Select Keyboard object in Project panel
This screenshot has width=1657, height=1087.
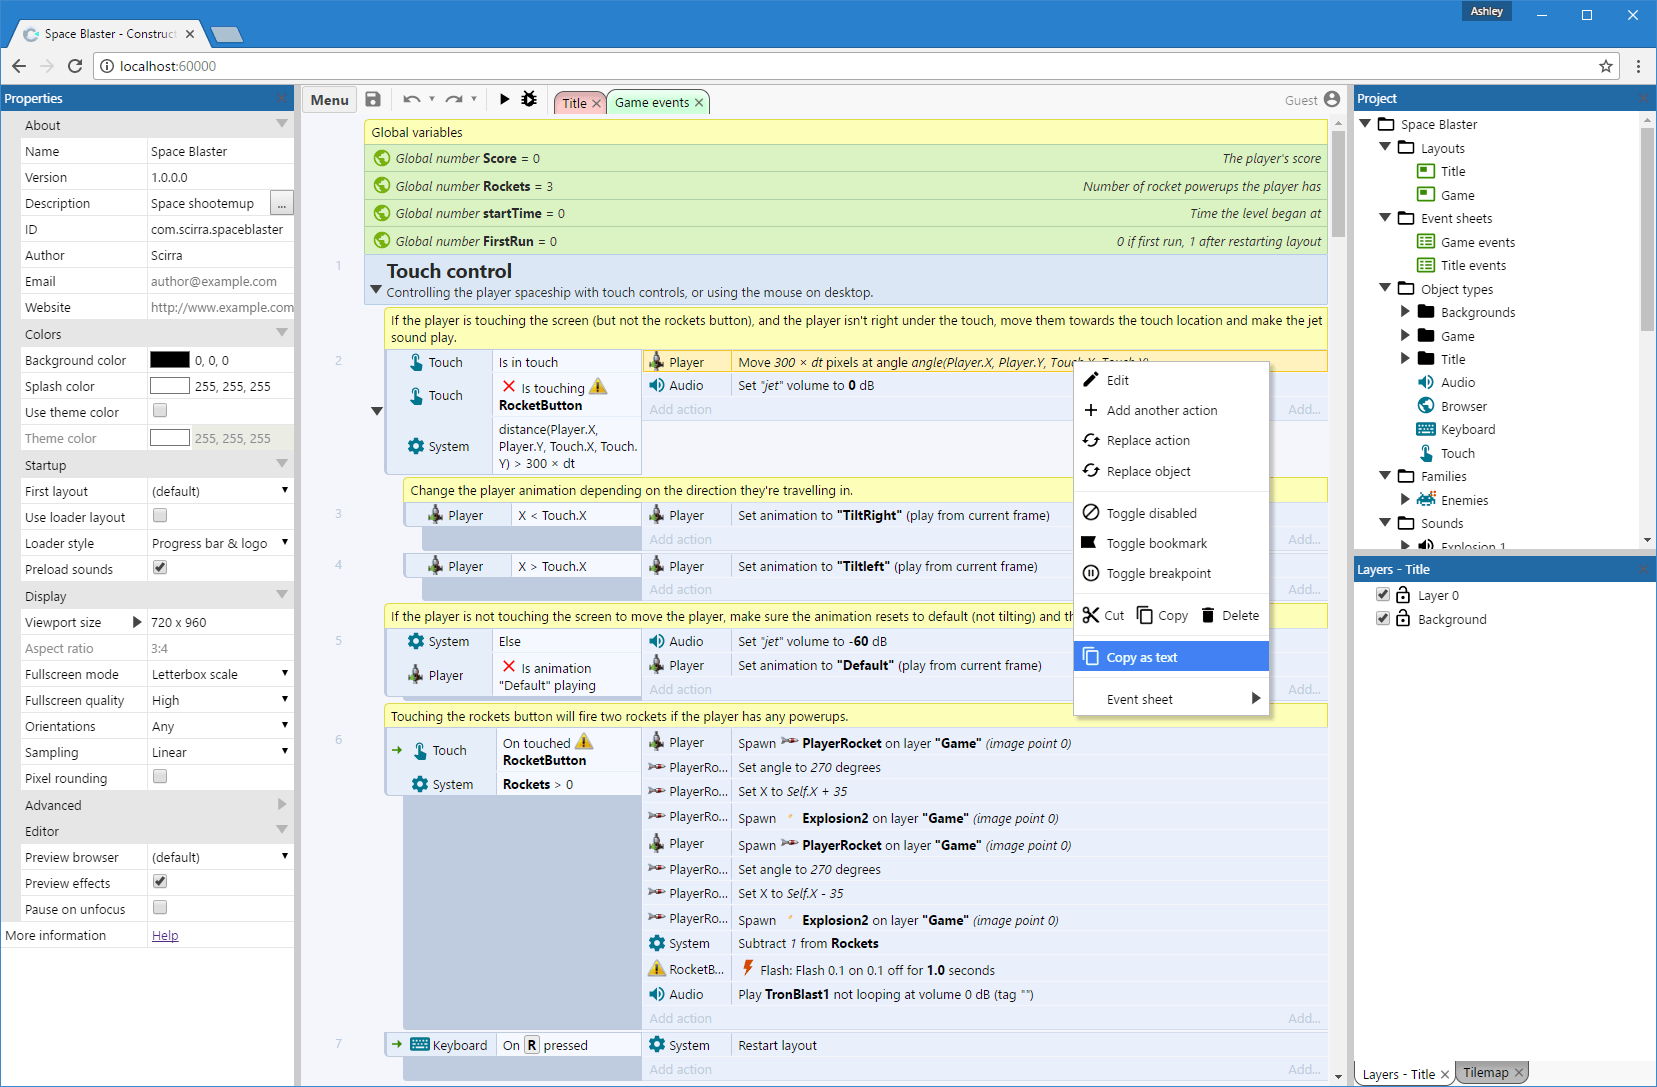1467,430
